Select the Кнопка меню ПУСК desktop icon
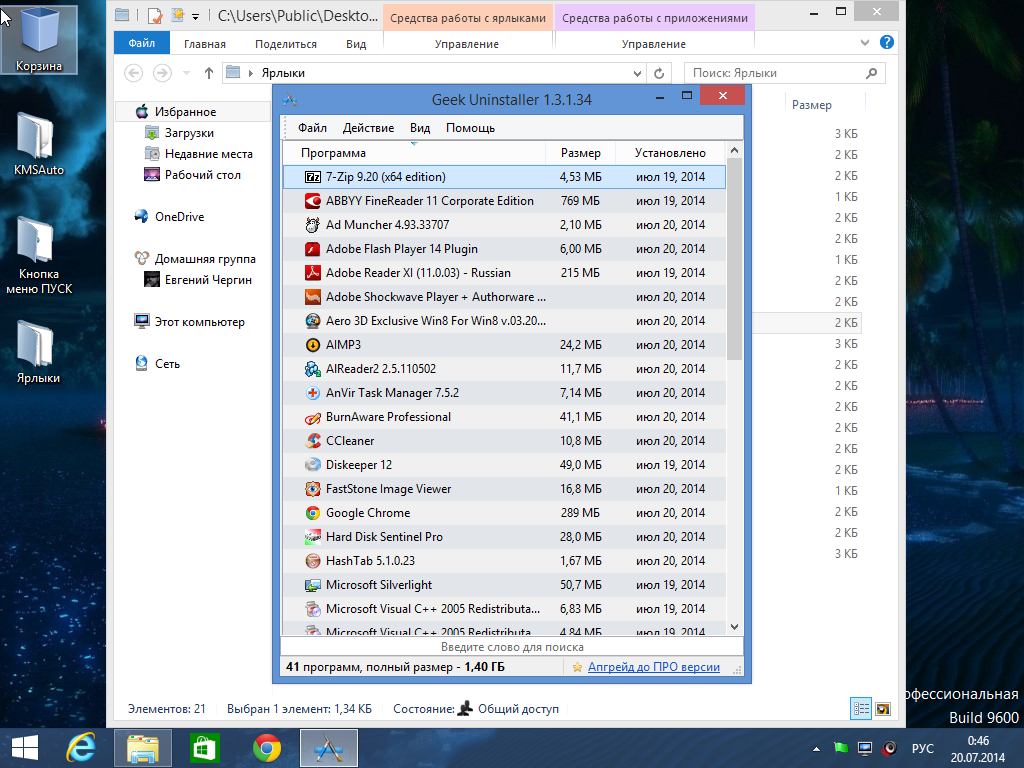This screenshot has height=768, width=1024. [x=38, y=255]
